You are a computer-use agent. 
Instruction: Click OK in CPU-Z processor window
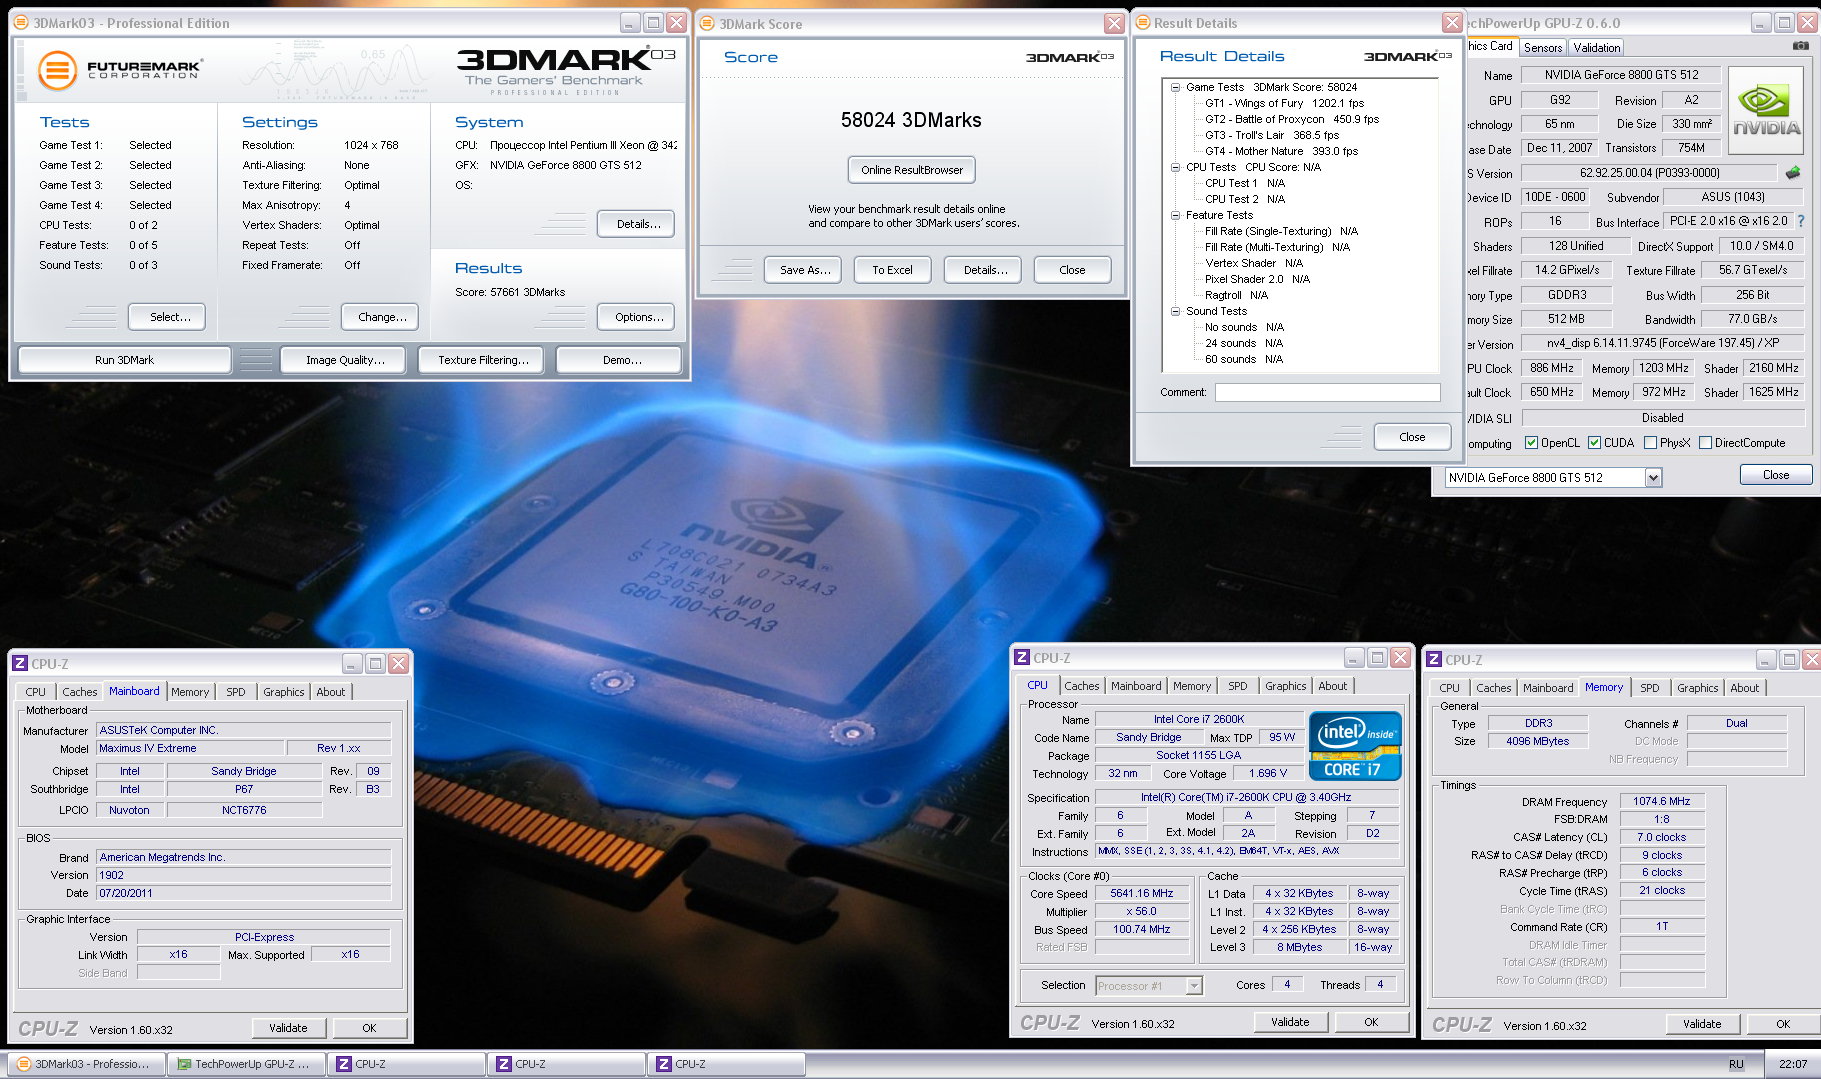point(1371,1022)
